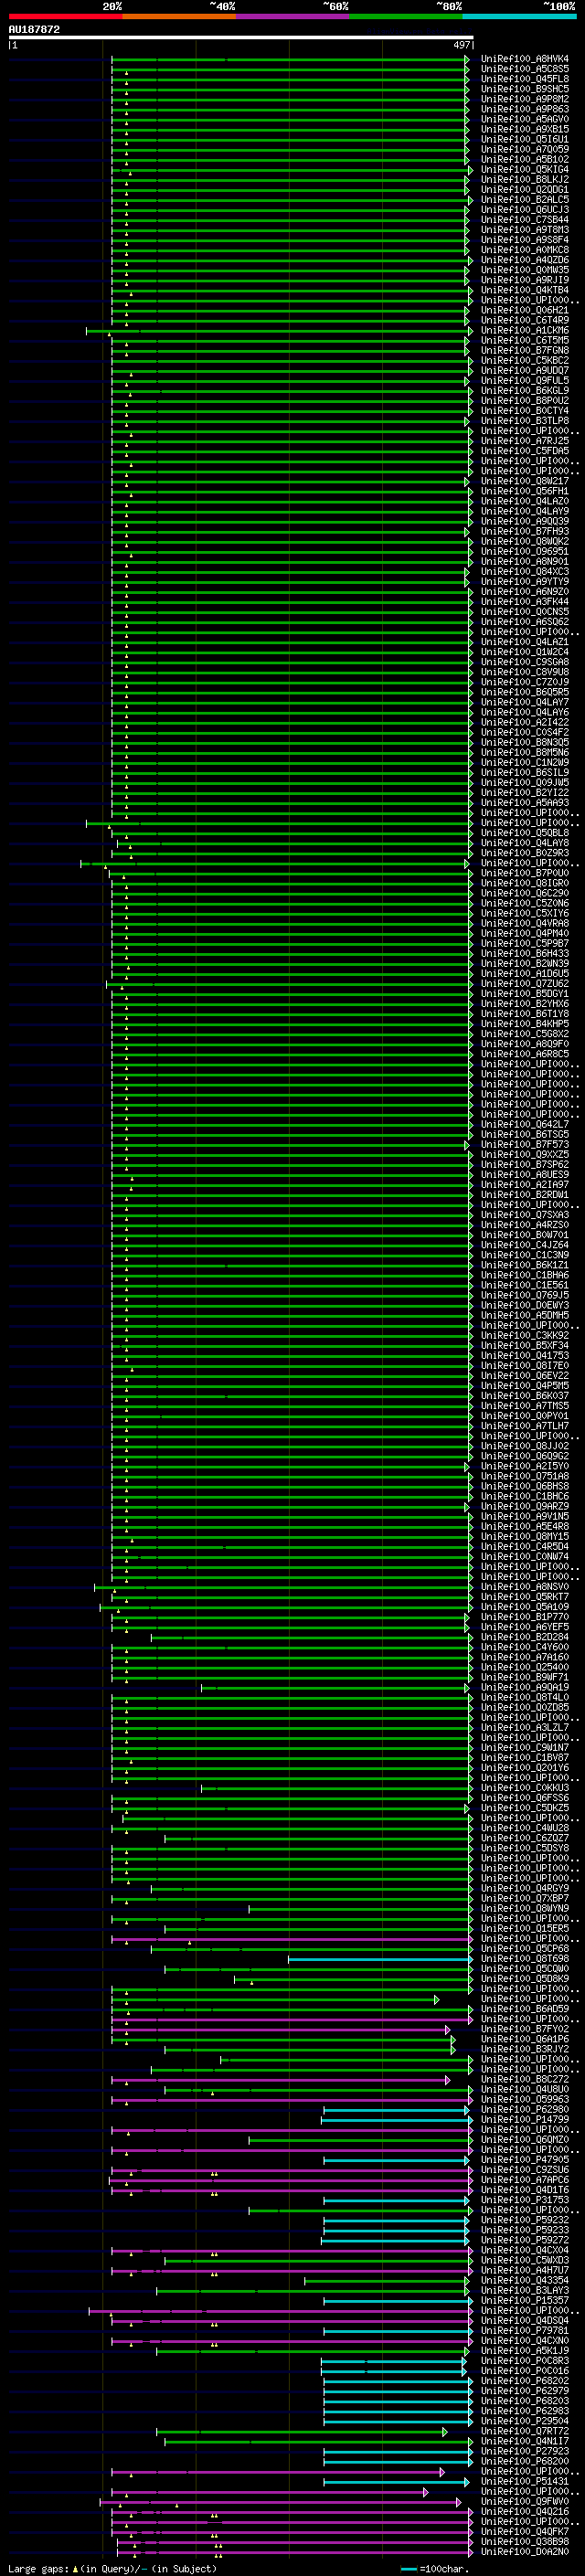Click the UniRef100_B7FGN8 label
This screenshot has width=585, height=2576.
click(x=524, y=351)
